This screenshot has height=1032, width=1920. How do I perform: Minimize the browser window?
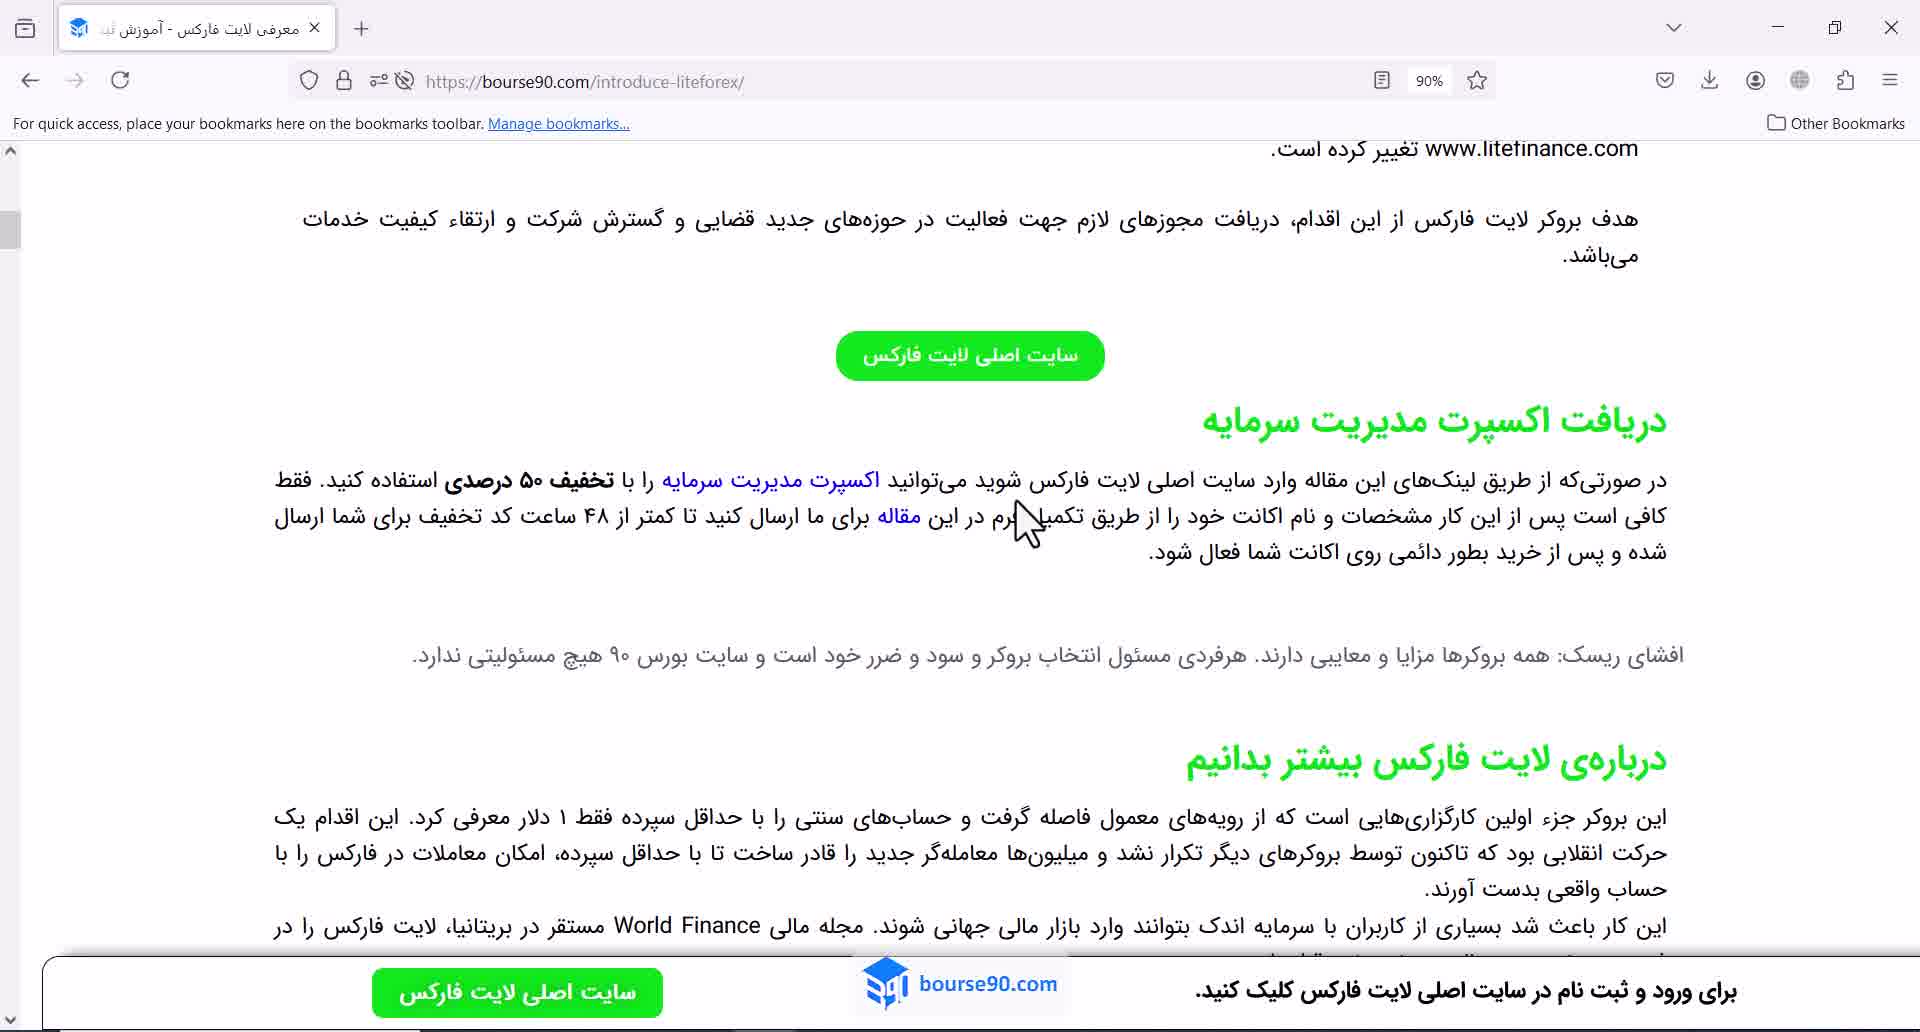coord(1778,28)
